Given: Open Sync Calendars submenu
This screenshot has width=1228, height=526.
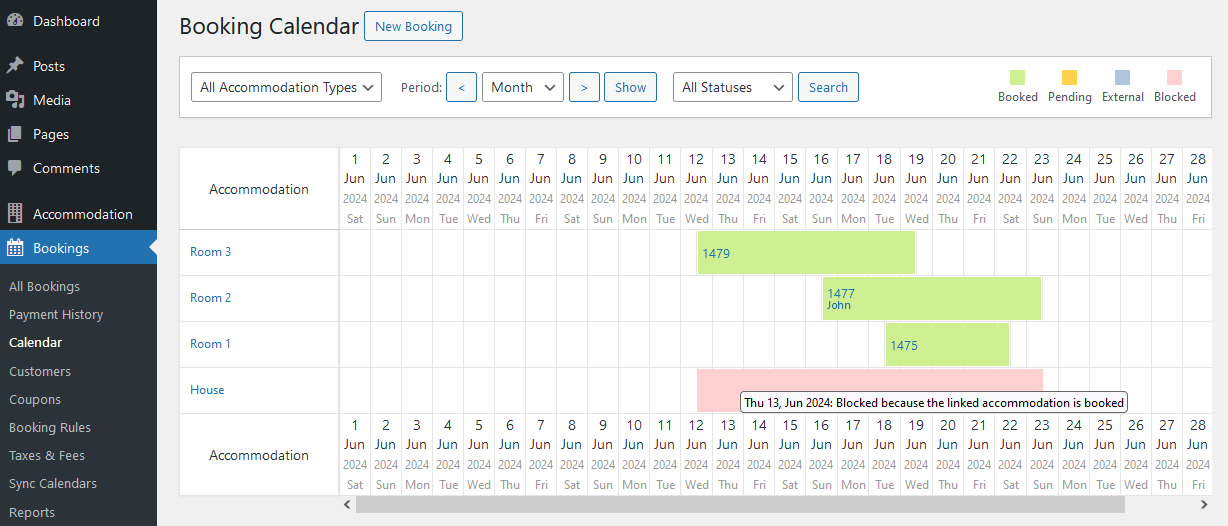Looking at the screenshot, I should pos(53,483).
